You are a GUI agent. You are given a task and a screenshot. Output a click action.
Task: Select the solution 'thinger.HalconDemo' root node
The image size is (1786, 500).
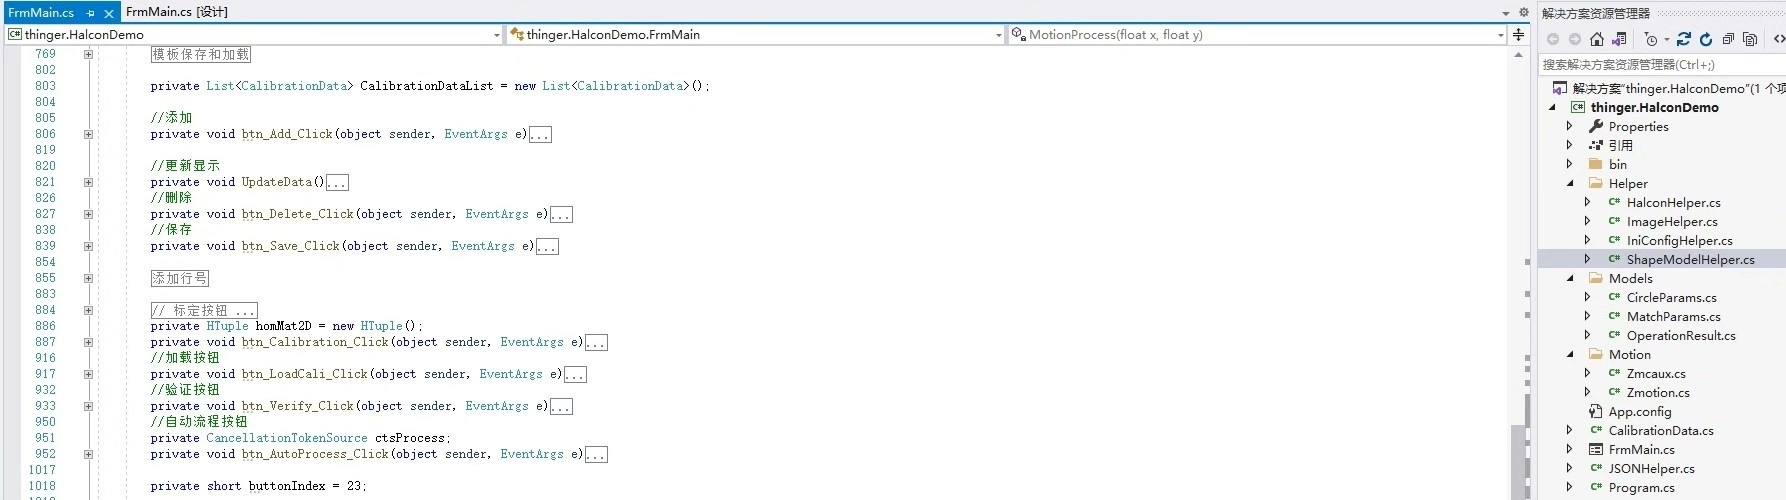(x=1668, y=88)
